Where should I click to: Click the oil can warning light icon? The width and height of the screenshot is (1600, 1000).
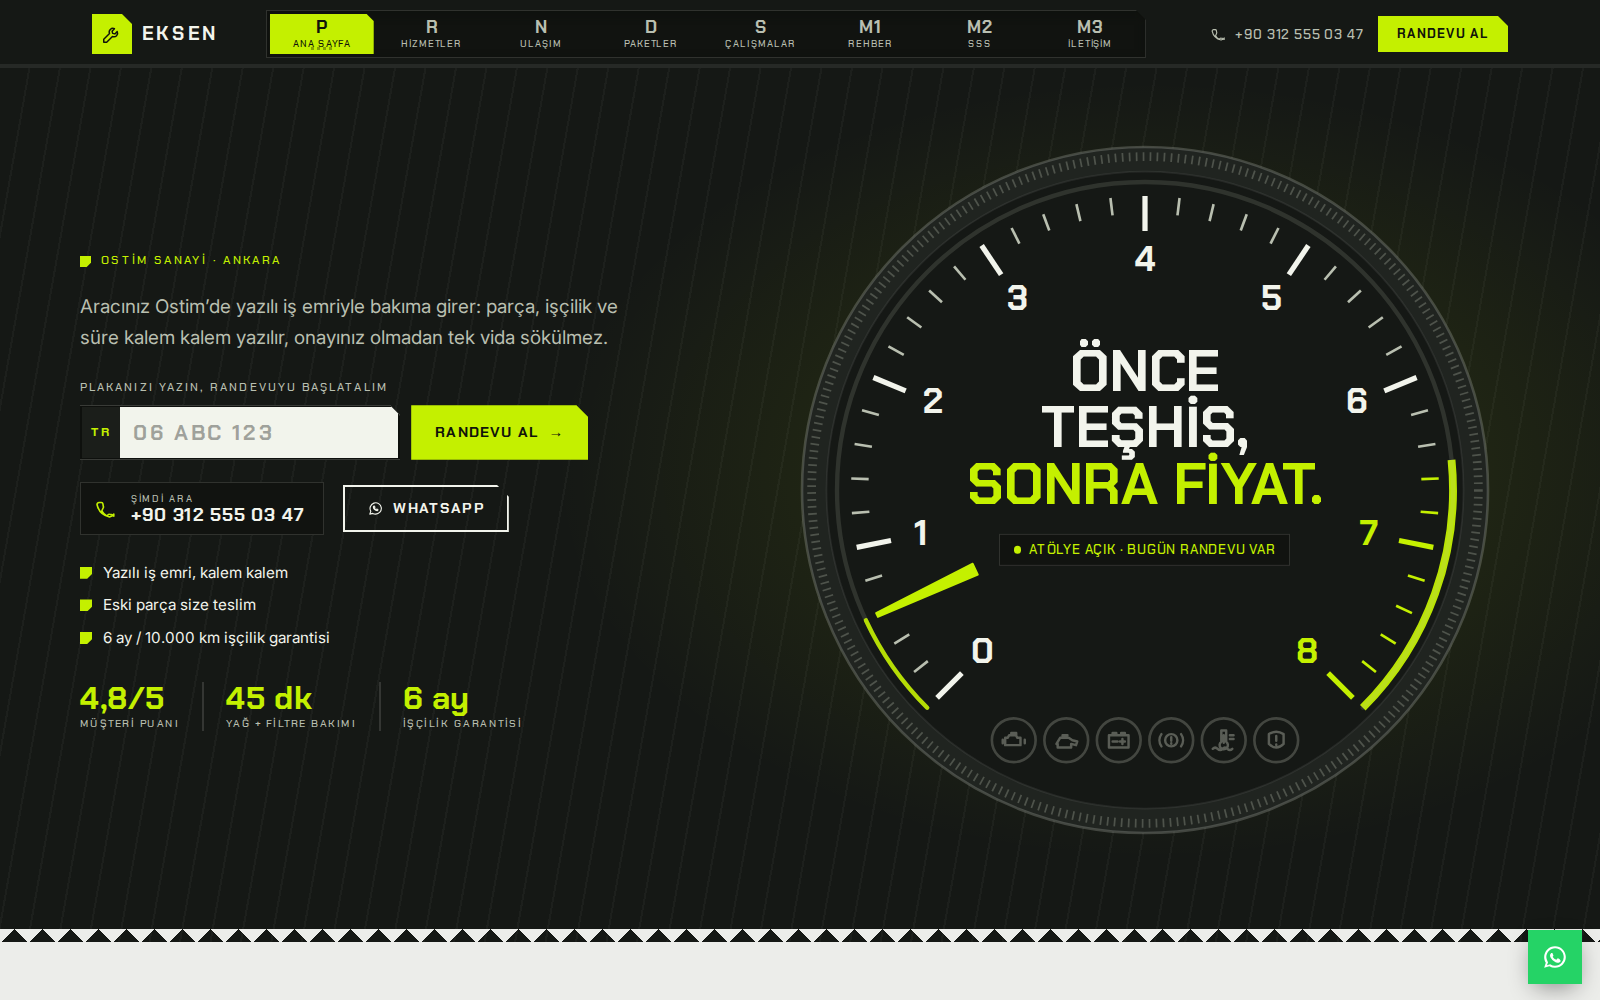(1066, 740)
